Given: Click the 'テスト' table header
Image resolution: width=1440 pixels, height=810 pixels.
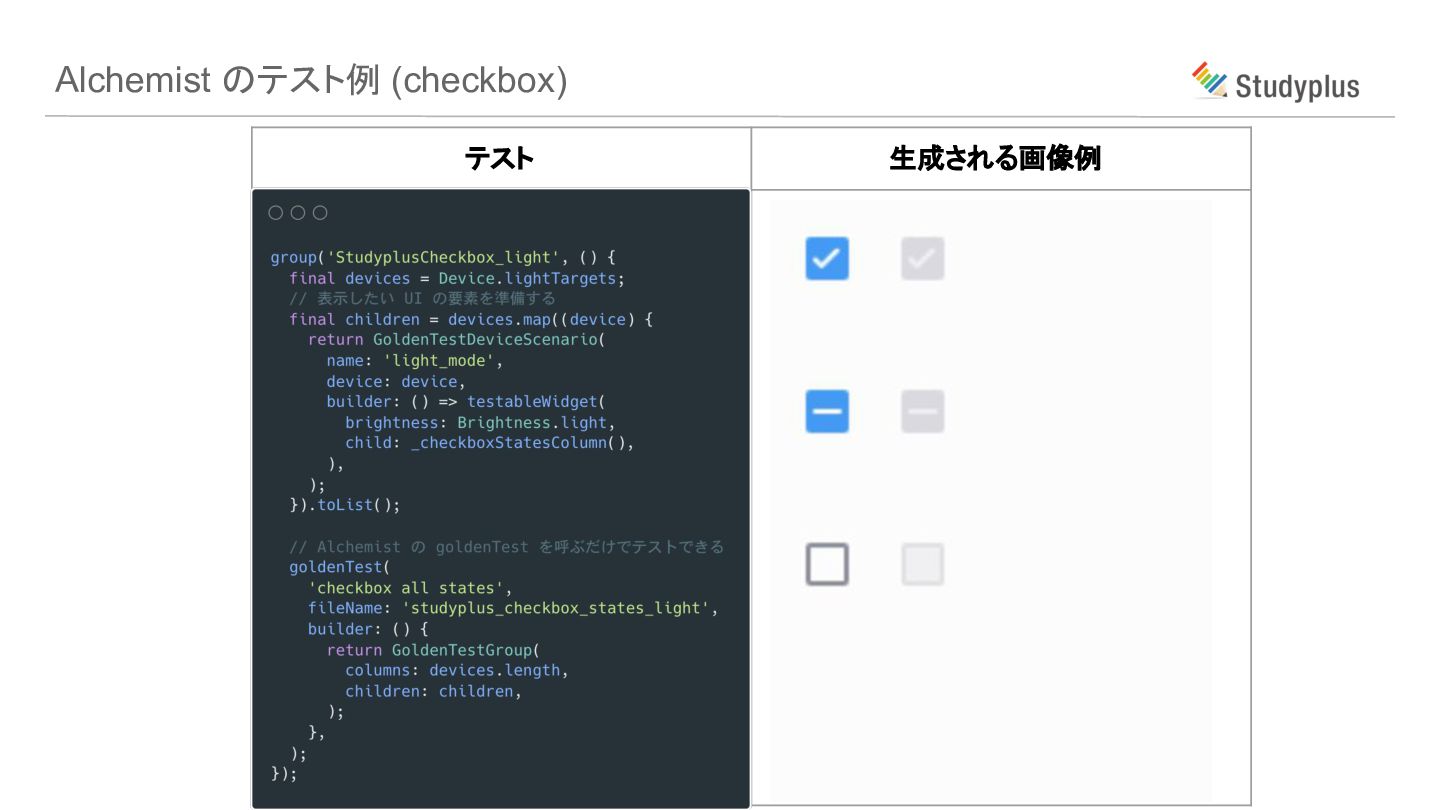Looking at the screenshot, I should 501,158.
